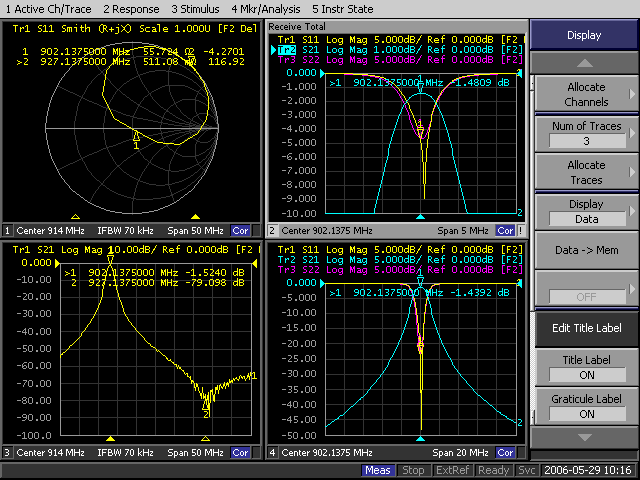Toggle Graticule Label ON softkey
640x480 pixels.
586,407
